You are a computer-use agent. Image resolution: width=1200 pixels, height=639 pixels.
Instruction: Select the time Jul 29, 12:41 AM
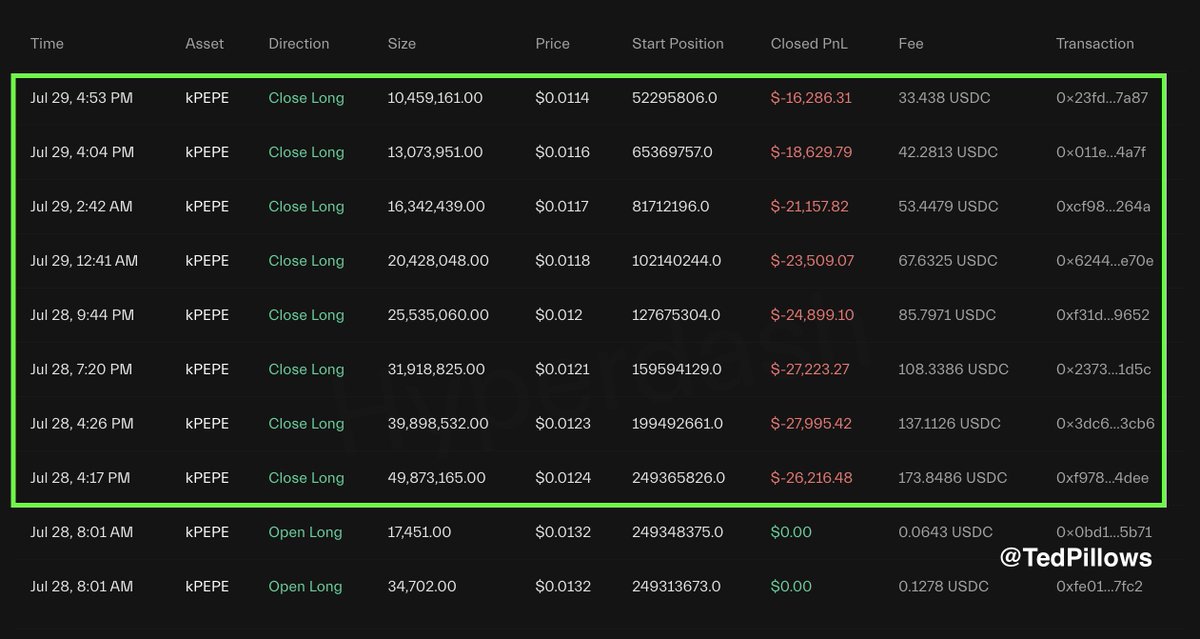tap(84, 260)
